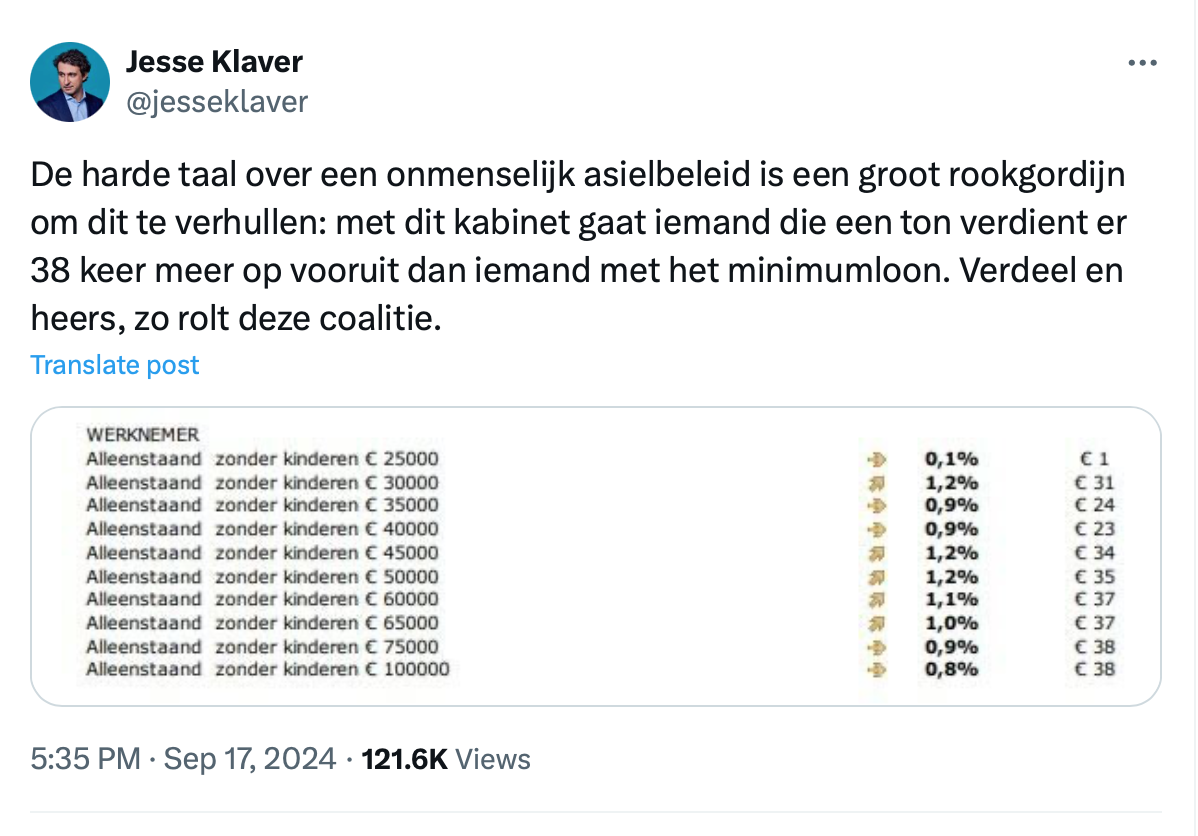Click Jesse Klaver's profile avatar
1198x836 pixels.
70,81
